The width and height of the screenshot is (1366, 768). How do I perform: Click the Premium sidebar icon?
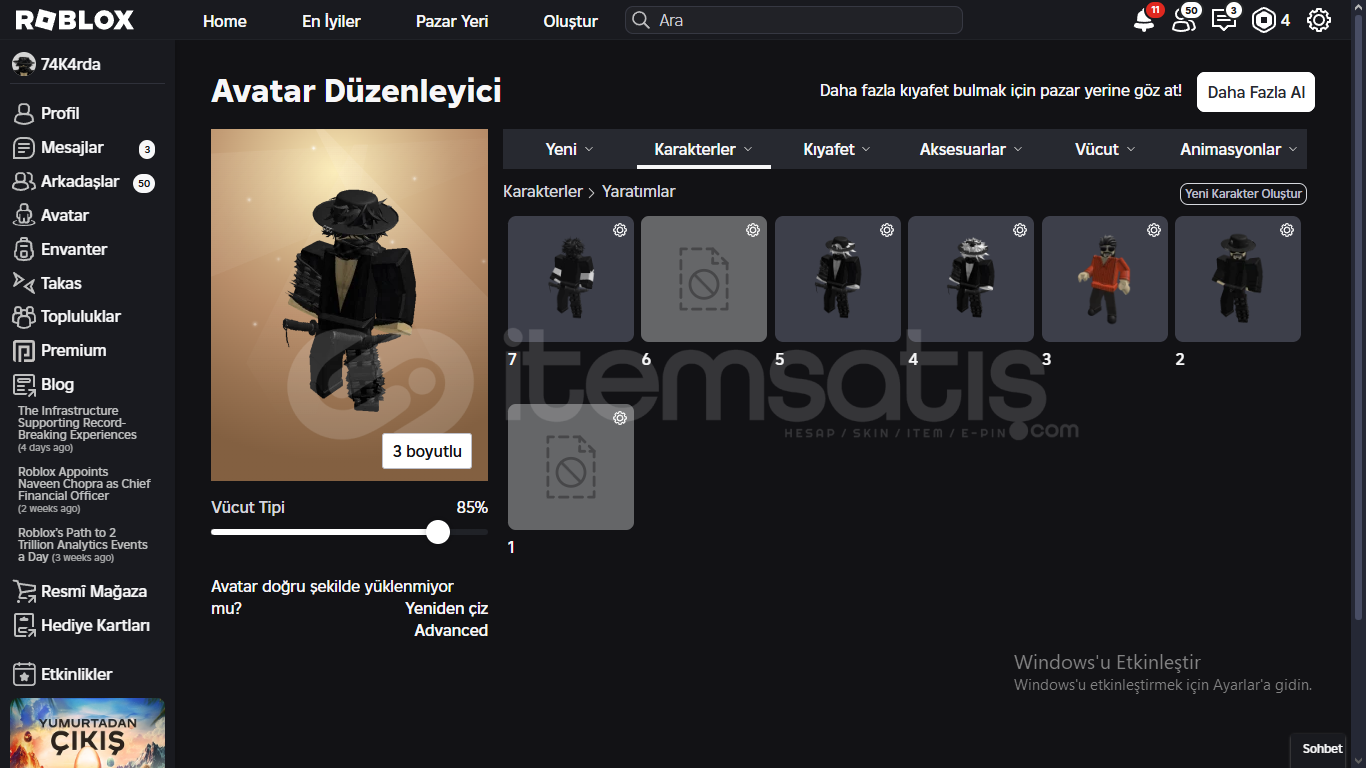pyautogui.click(x=24, y=351)
